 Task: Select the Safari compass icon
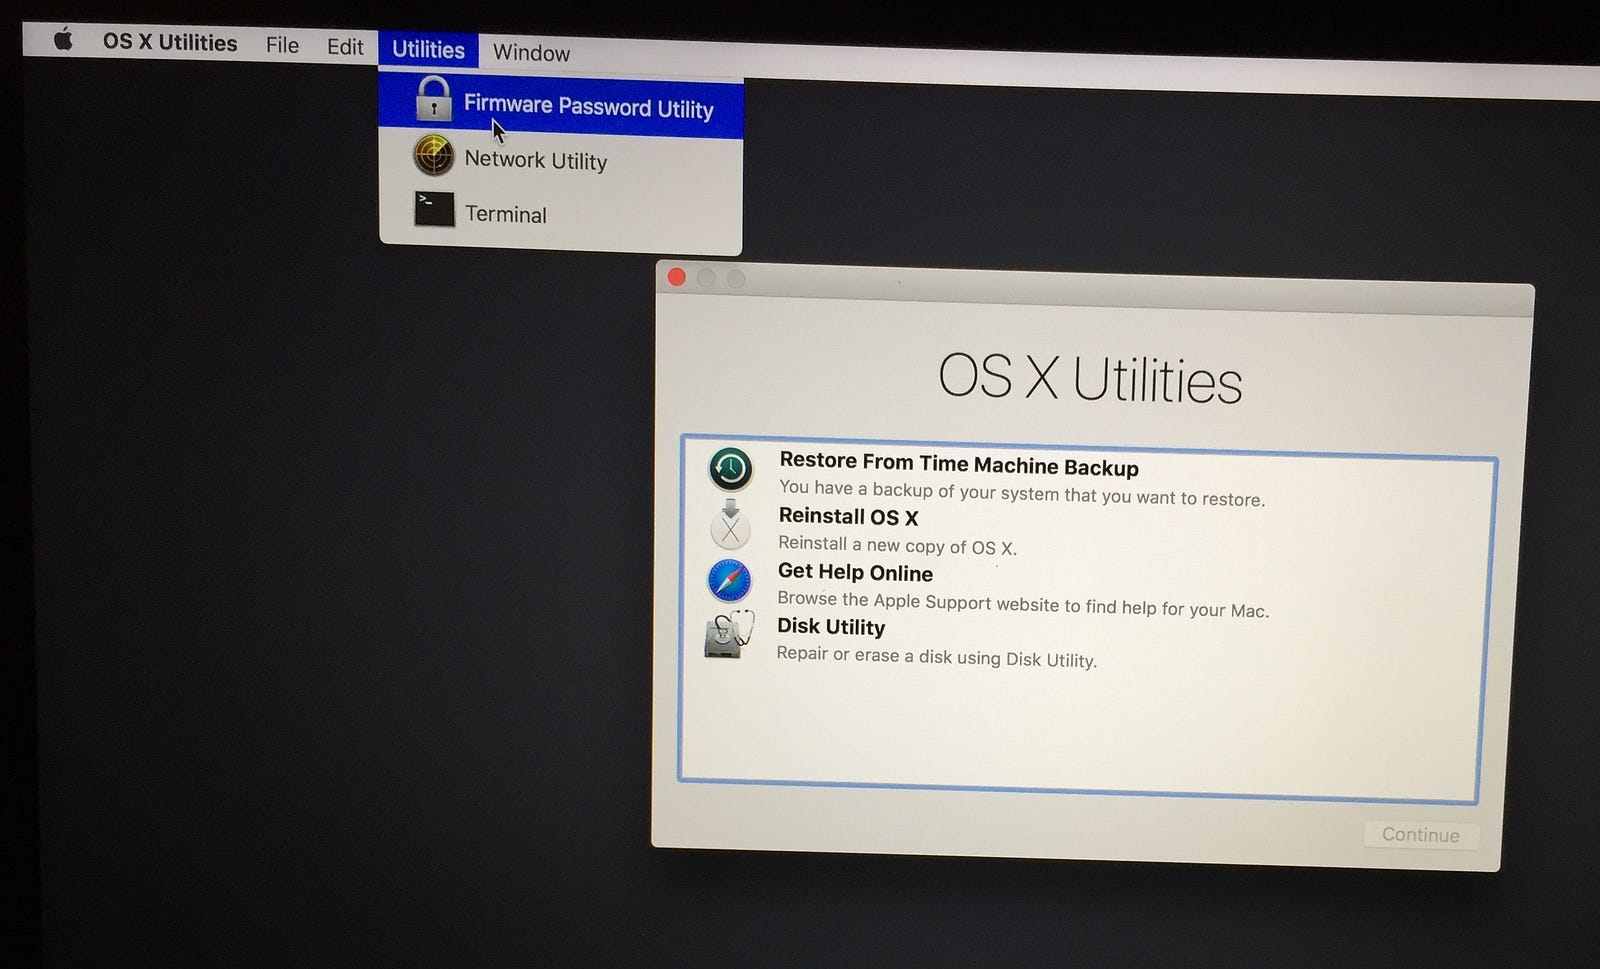click(x=730, y=581)
